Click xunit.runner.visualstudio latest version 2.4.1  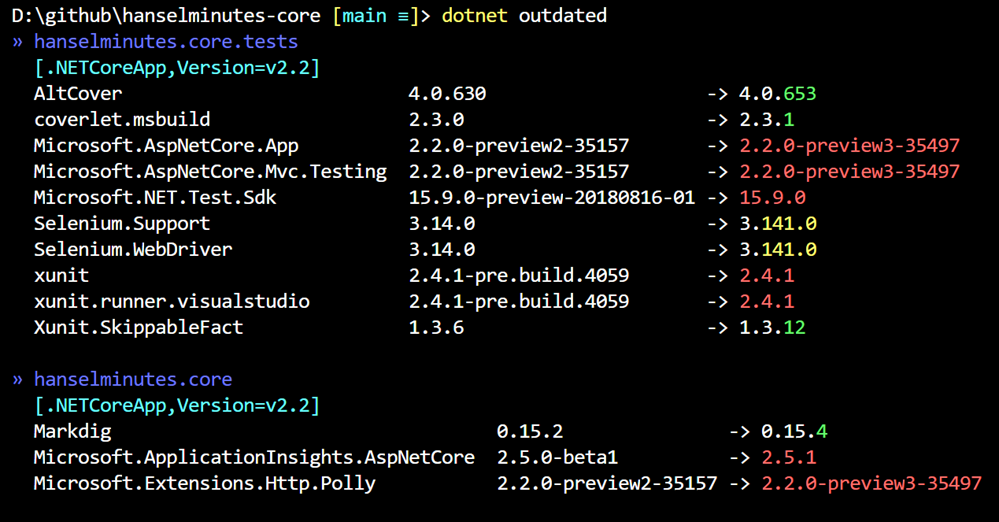pyautogui.click(x=766, y=301)
